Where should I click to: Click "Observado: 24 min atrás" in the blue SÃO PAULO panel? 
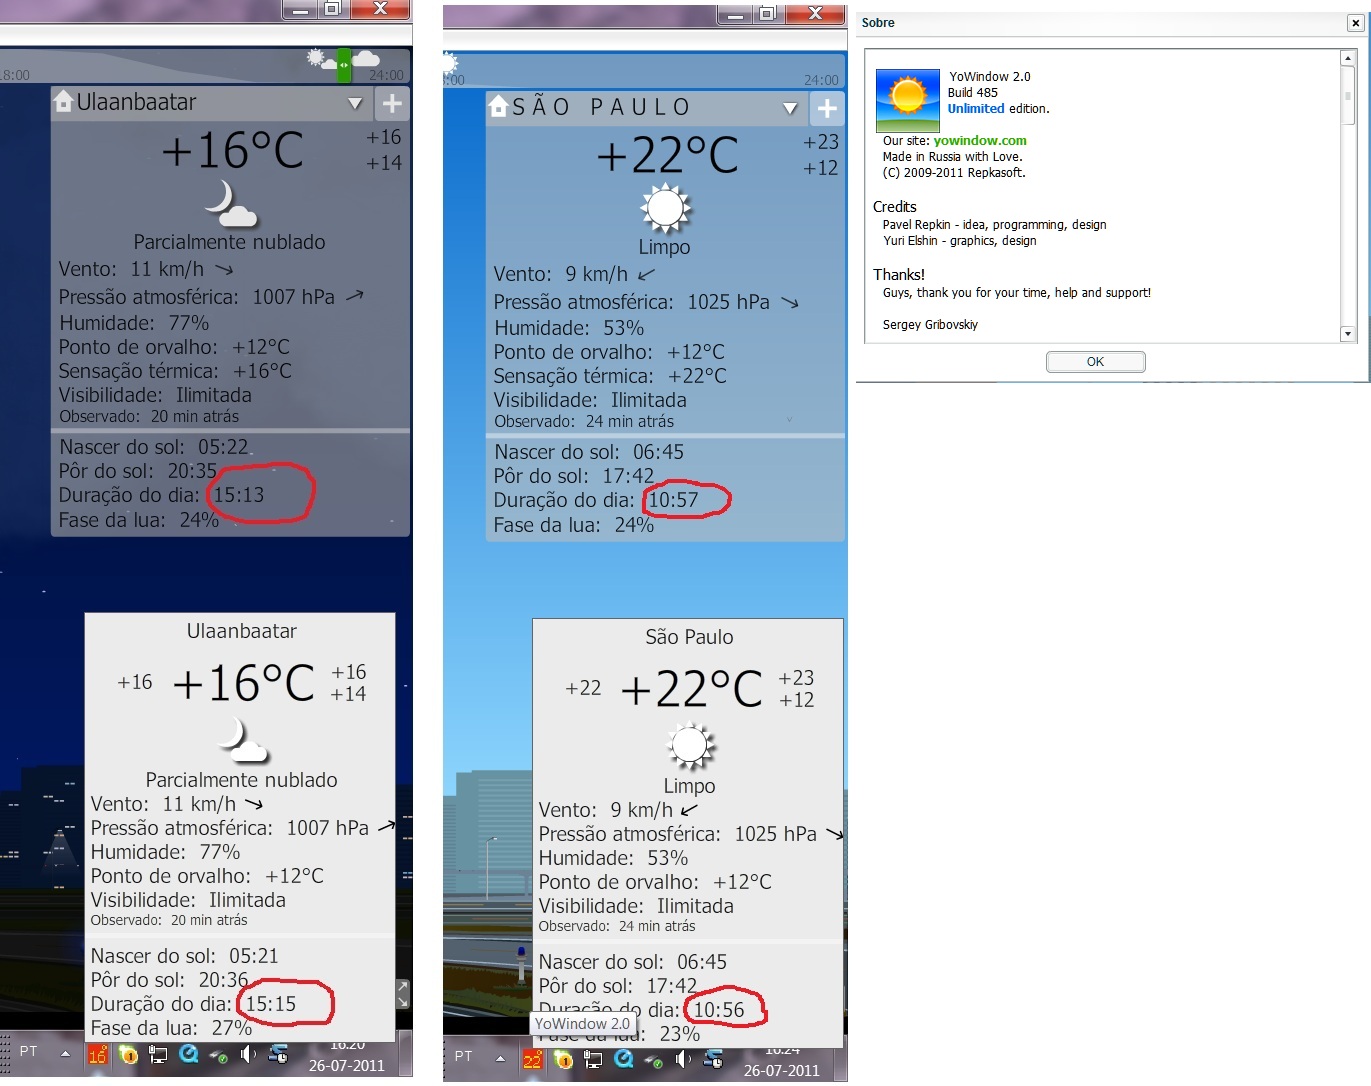point(584,422)
